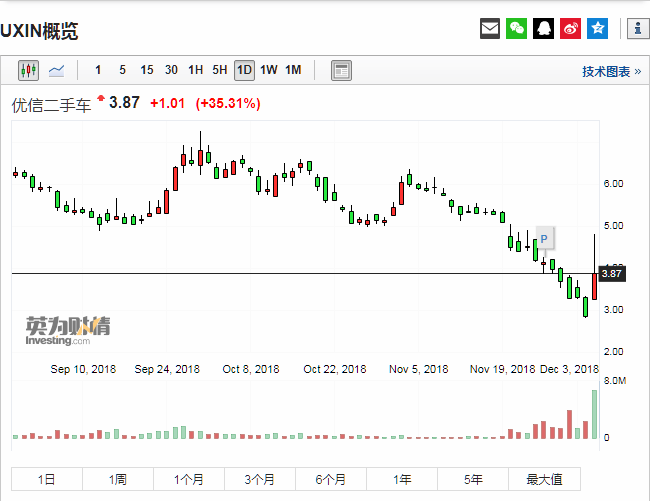
Task: Choose the 1个月 time range
Action: (x=189, y=479)
